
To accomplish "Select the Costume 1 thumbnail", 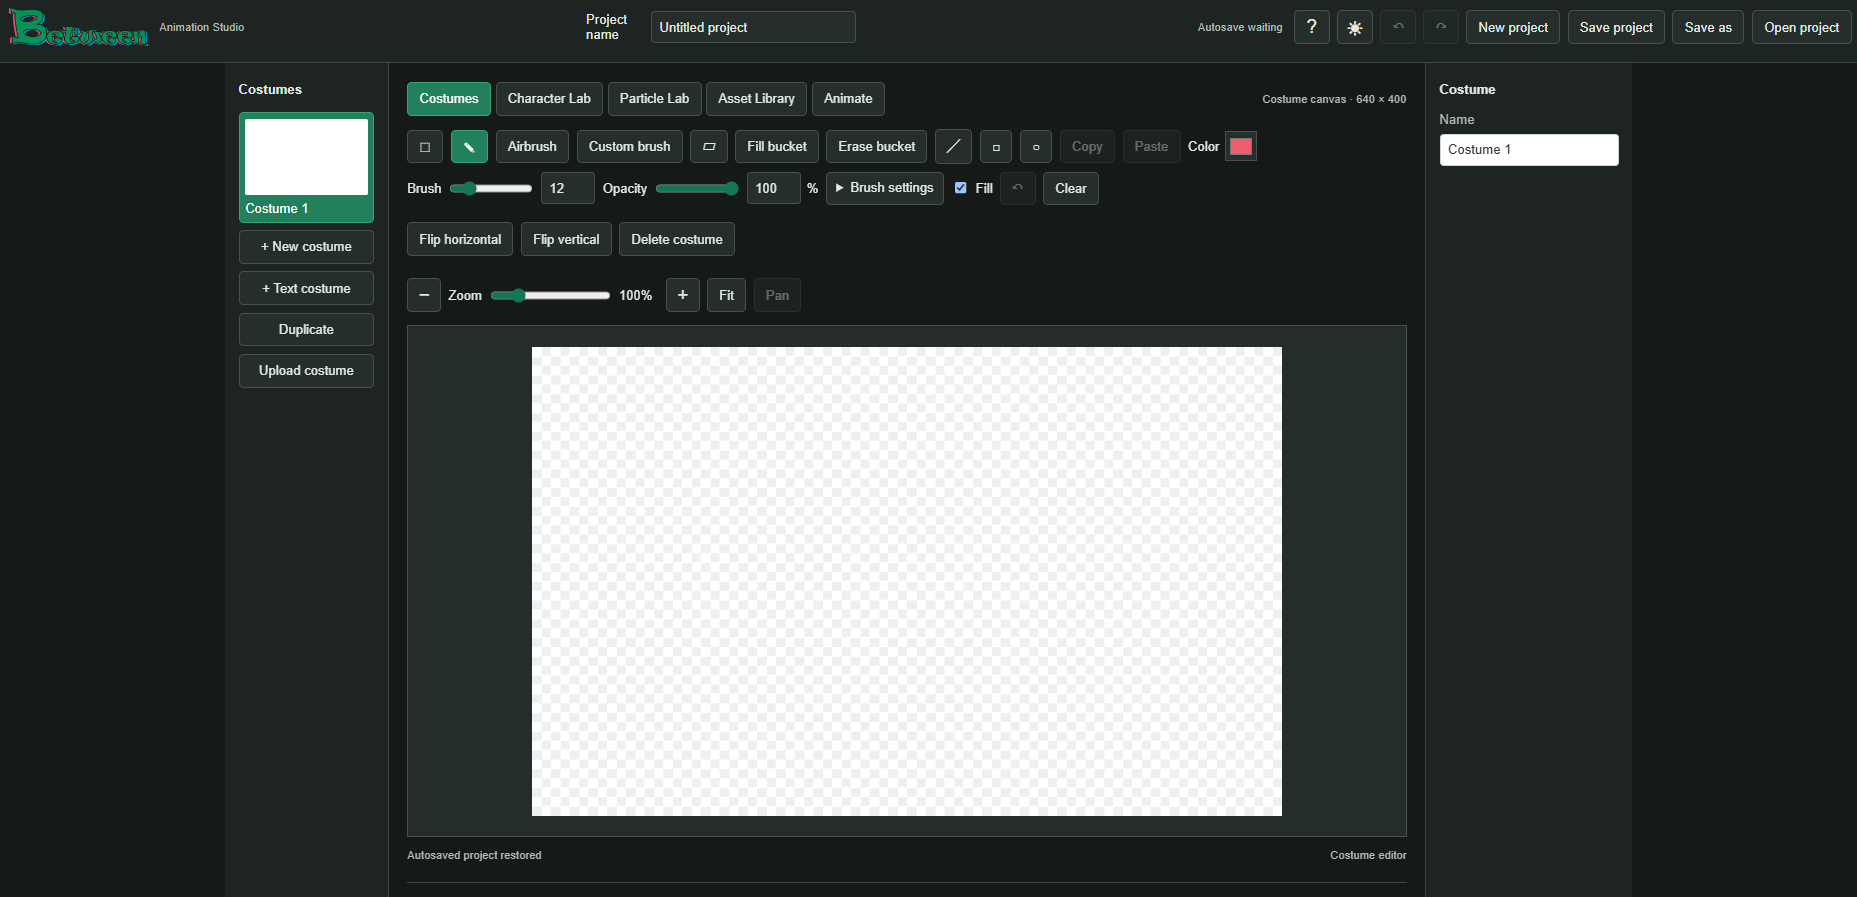I will click(306, 167).
